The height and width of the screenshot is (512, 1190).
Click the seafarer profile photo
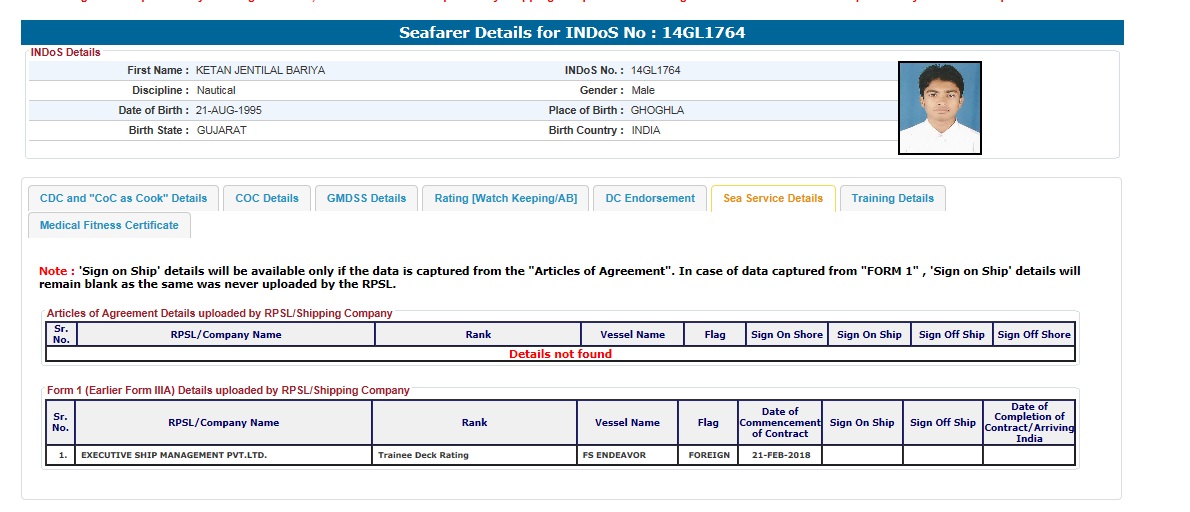point(939,108)
